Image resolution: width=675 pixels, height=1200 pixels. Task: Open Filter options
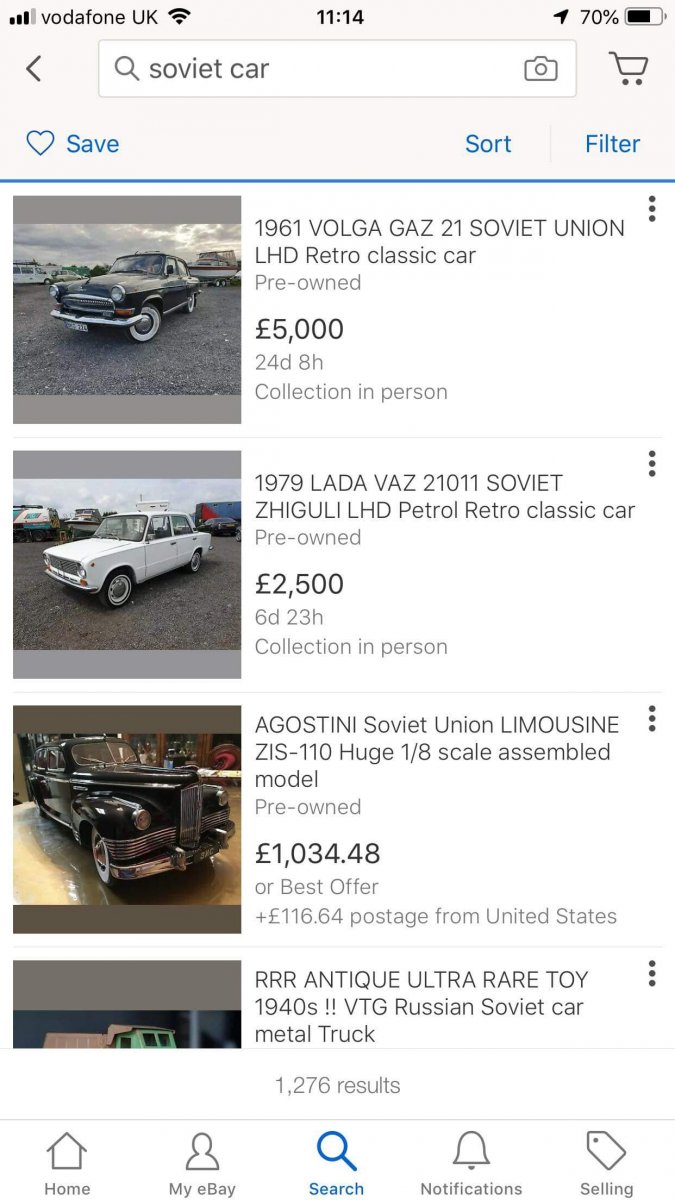[x=612, y=144]
